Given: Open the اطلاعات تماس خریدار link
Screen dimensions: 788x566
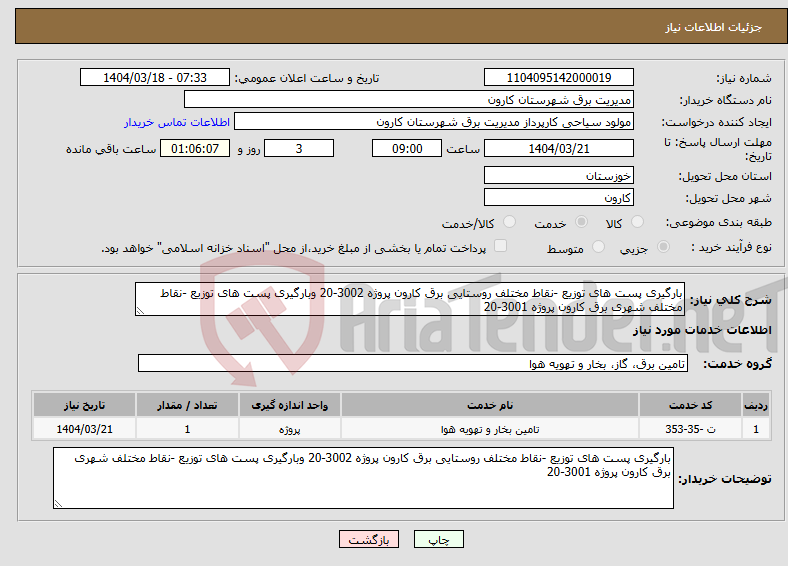Looking at the screenshot, I should (177, 122).
